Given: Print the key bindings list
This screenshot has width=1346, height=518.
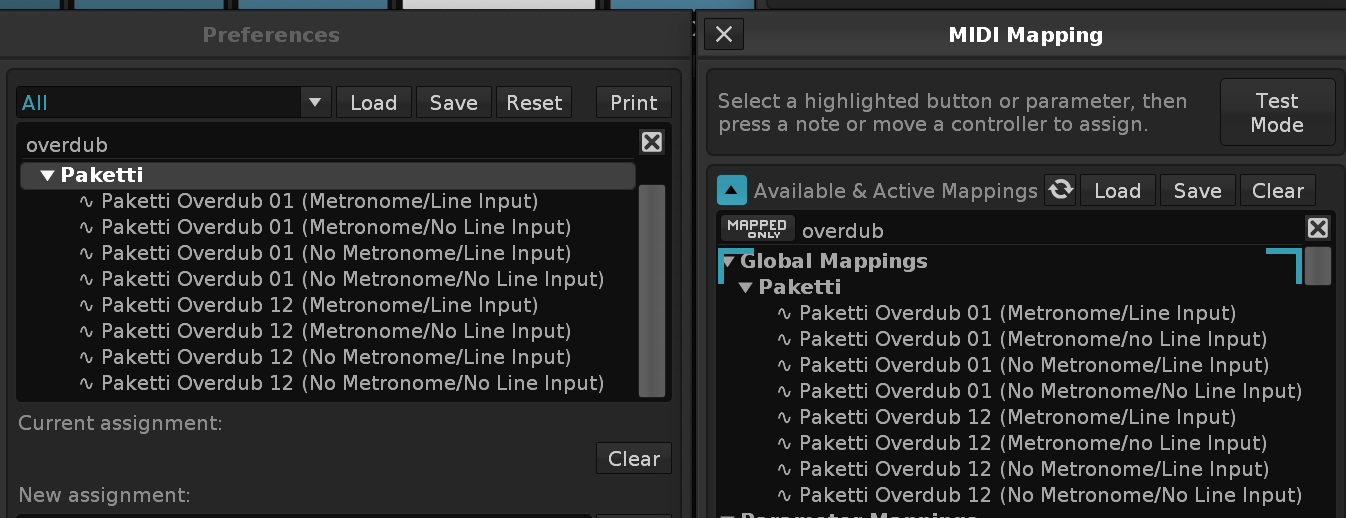Looking at the screenshot, I should (x=633, y=102).
